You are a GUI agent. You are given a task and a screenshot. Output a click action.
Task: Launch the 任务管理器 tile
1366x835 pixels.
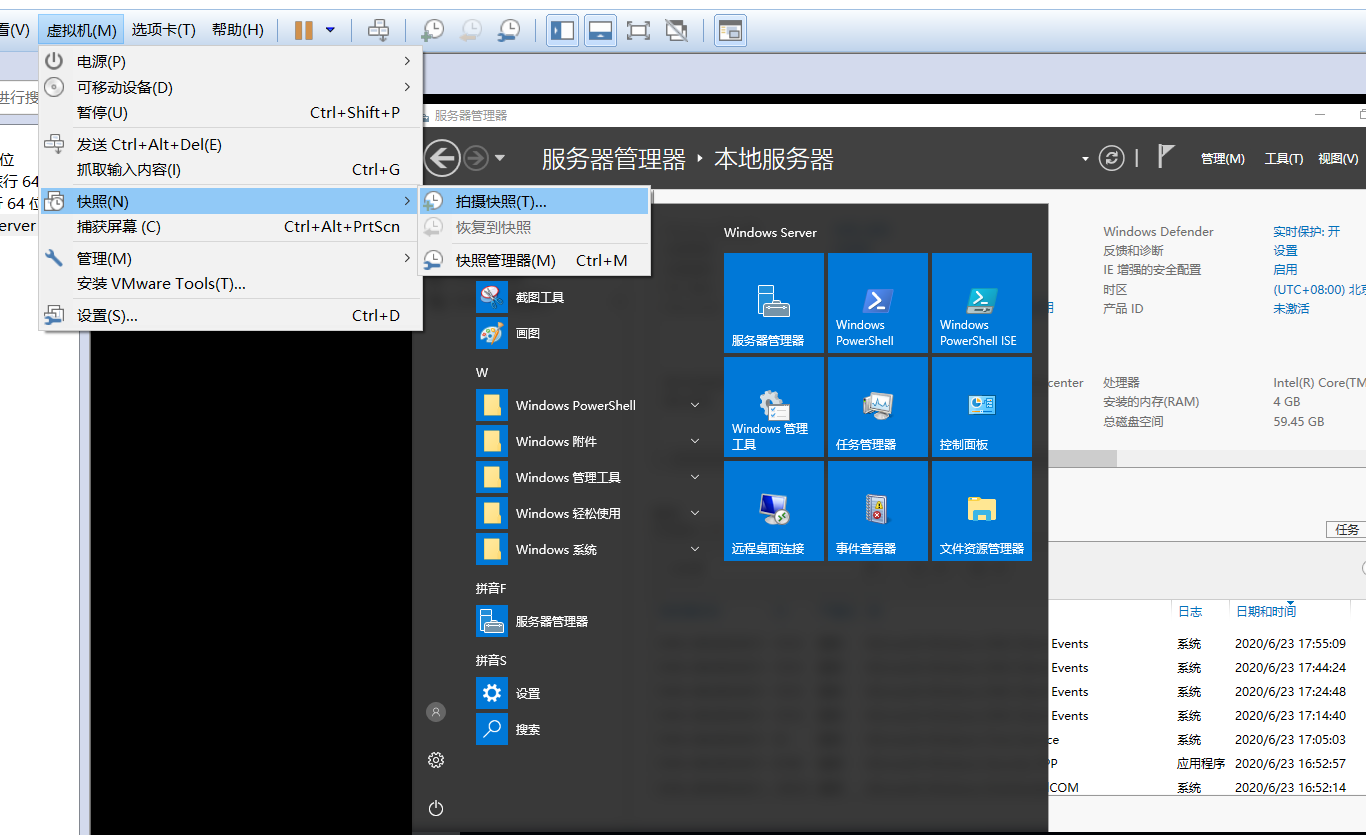tap(877, 407)
